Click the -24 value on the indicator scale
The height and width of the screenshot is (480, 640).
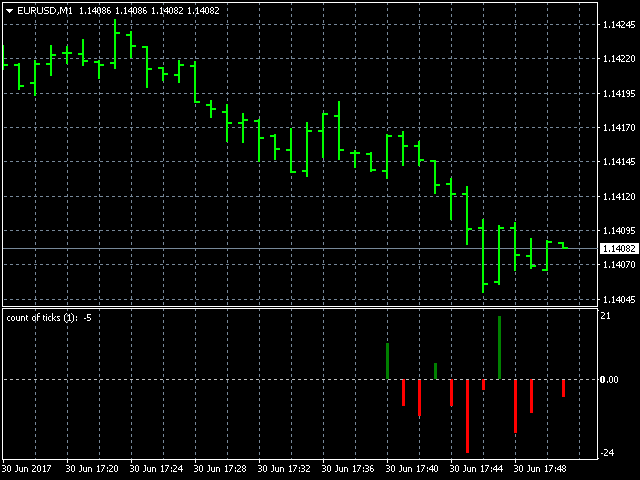[608, 452]
